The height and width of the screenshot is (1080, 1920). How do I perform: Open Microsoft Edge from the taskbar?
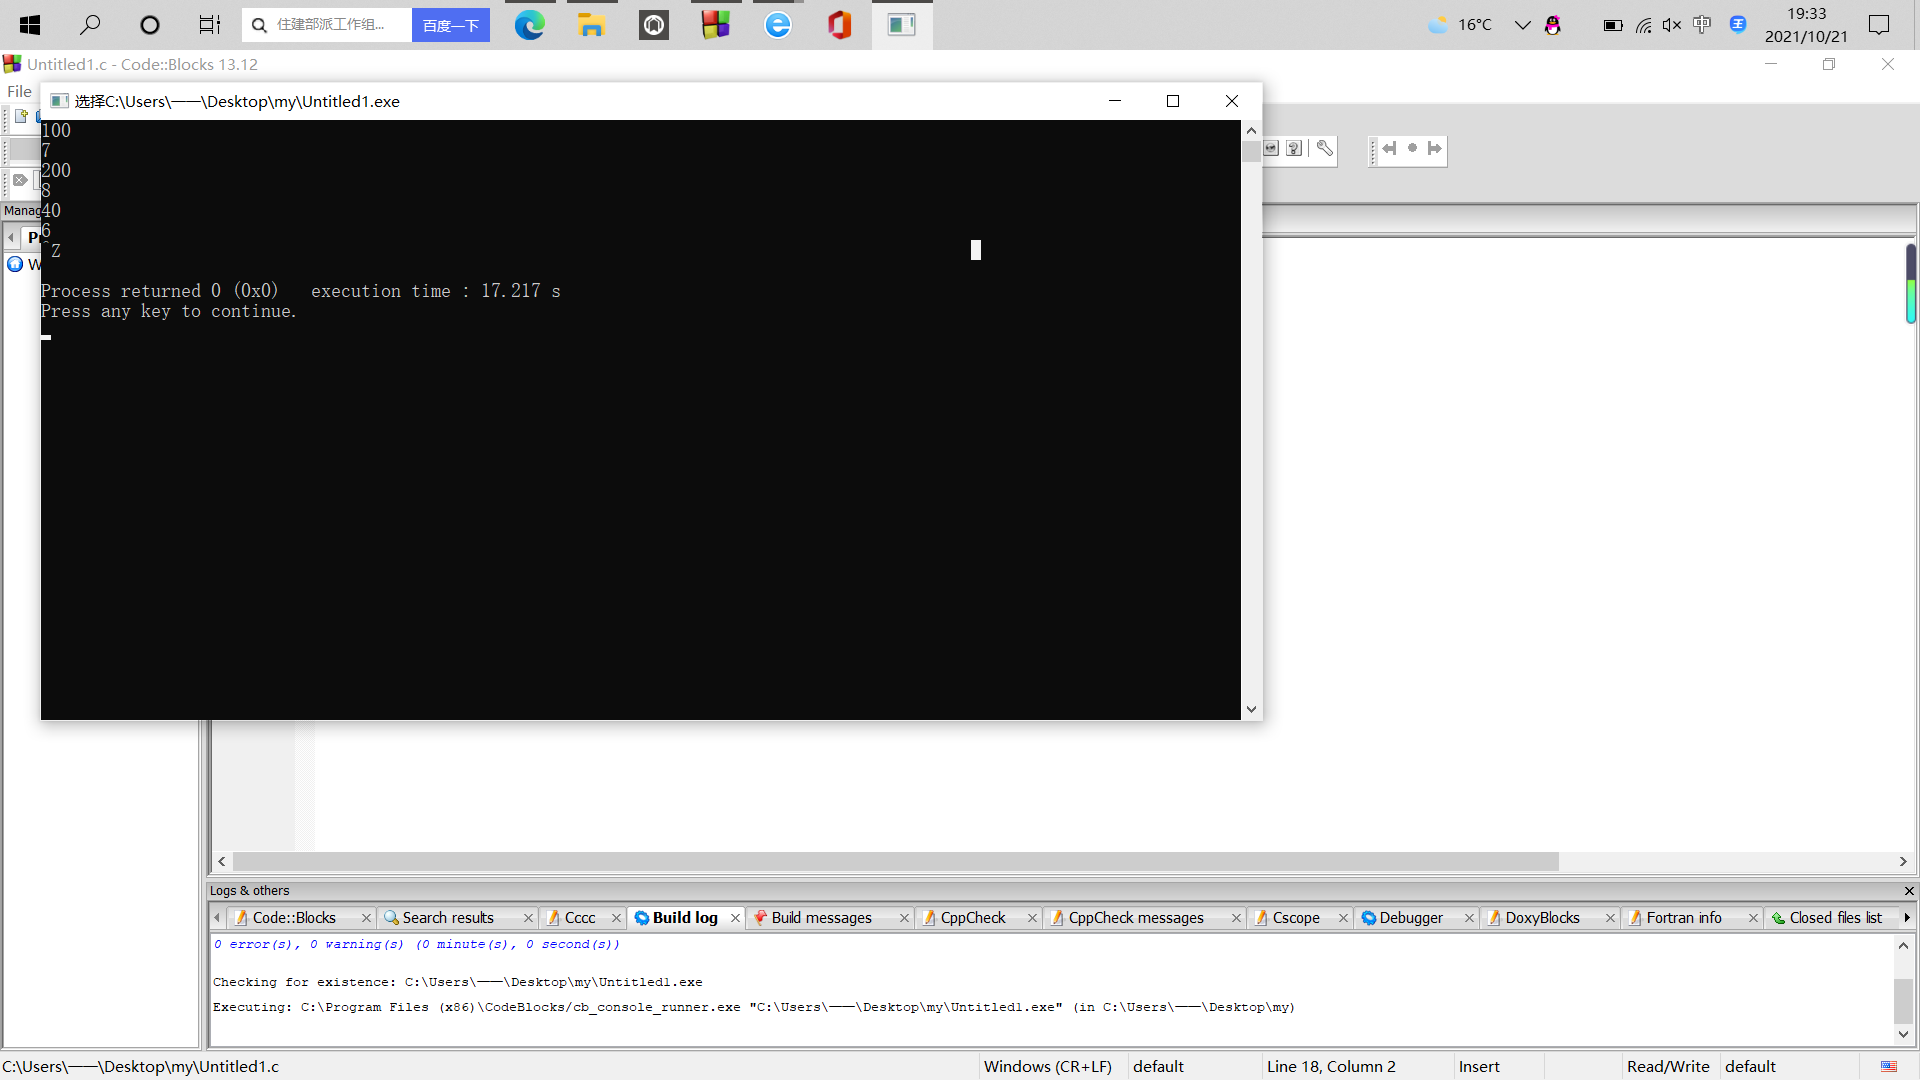(529, 25)
